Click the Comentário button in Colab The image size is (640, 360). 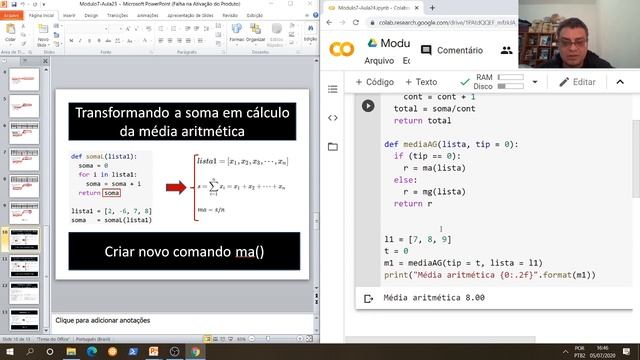(452, 50)
